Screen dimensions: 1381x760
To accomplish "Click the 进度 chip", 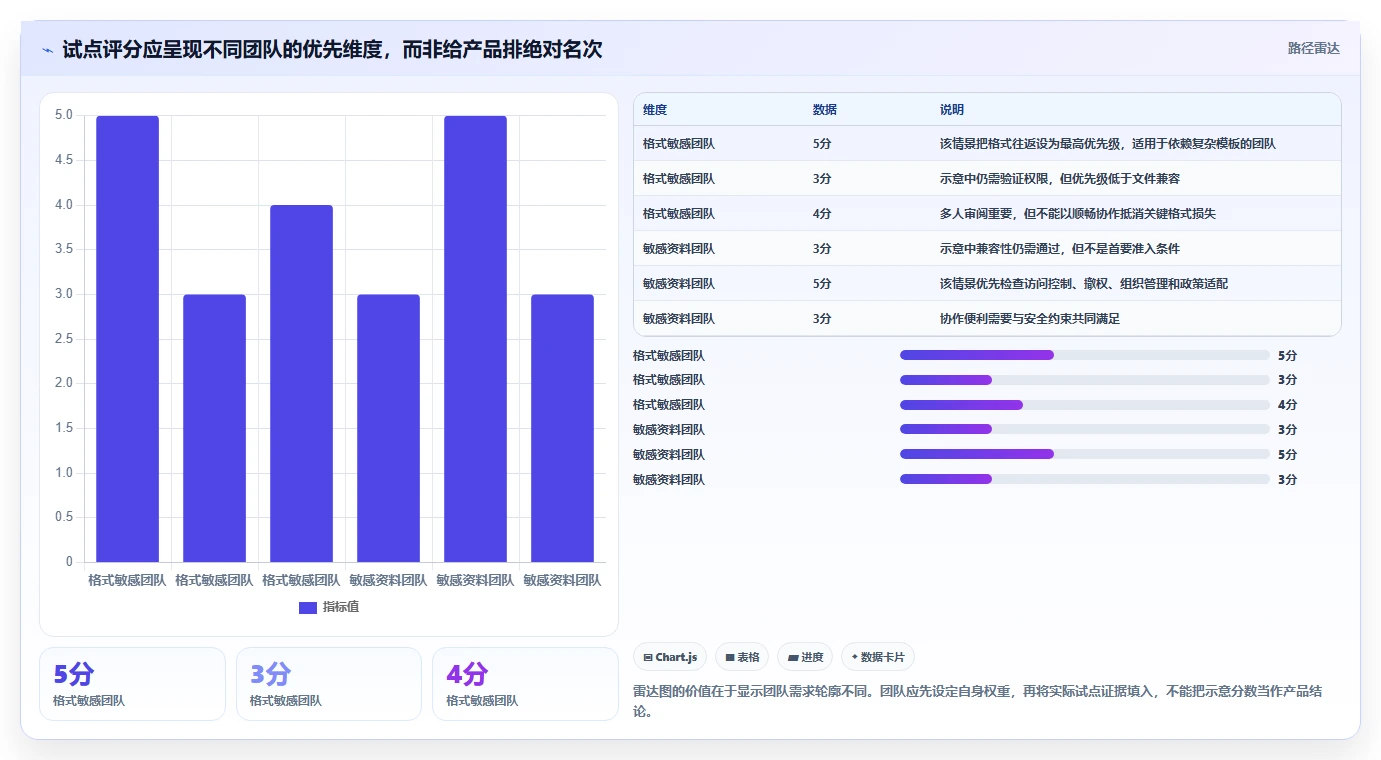I will click(805, 657).
